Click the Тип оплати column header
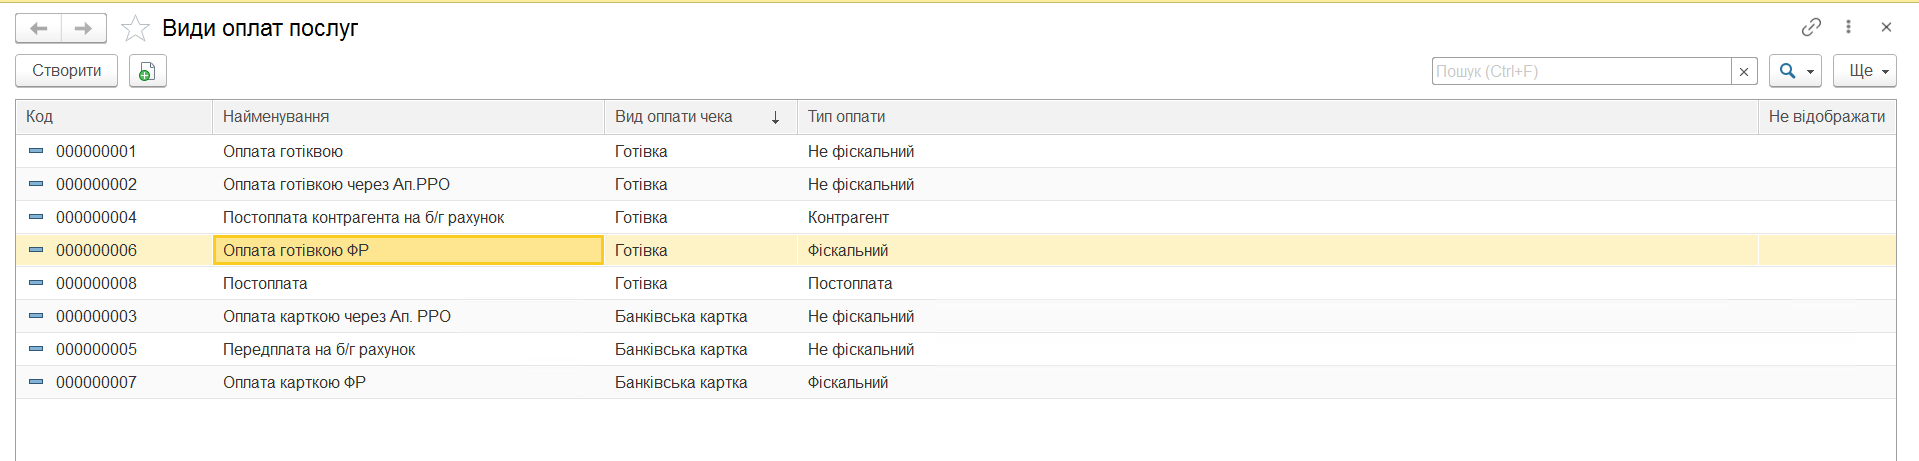Viewport: 1919px width, 461px height. click(x=846, y=117)
